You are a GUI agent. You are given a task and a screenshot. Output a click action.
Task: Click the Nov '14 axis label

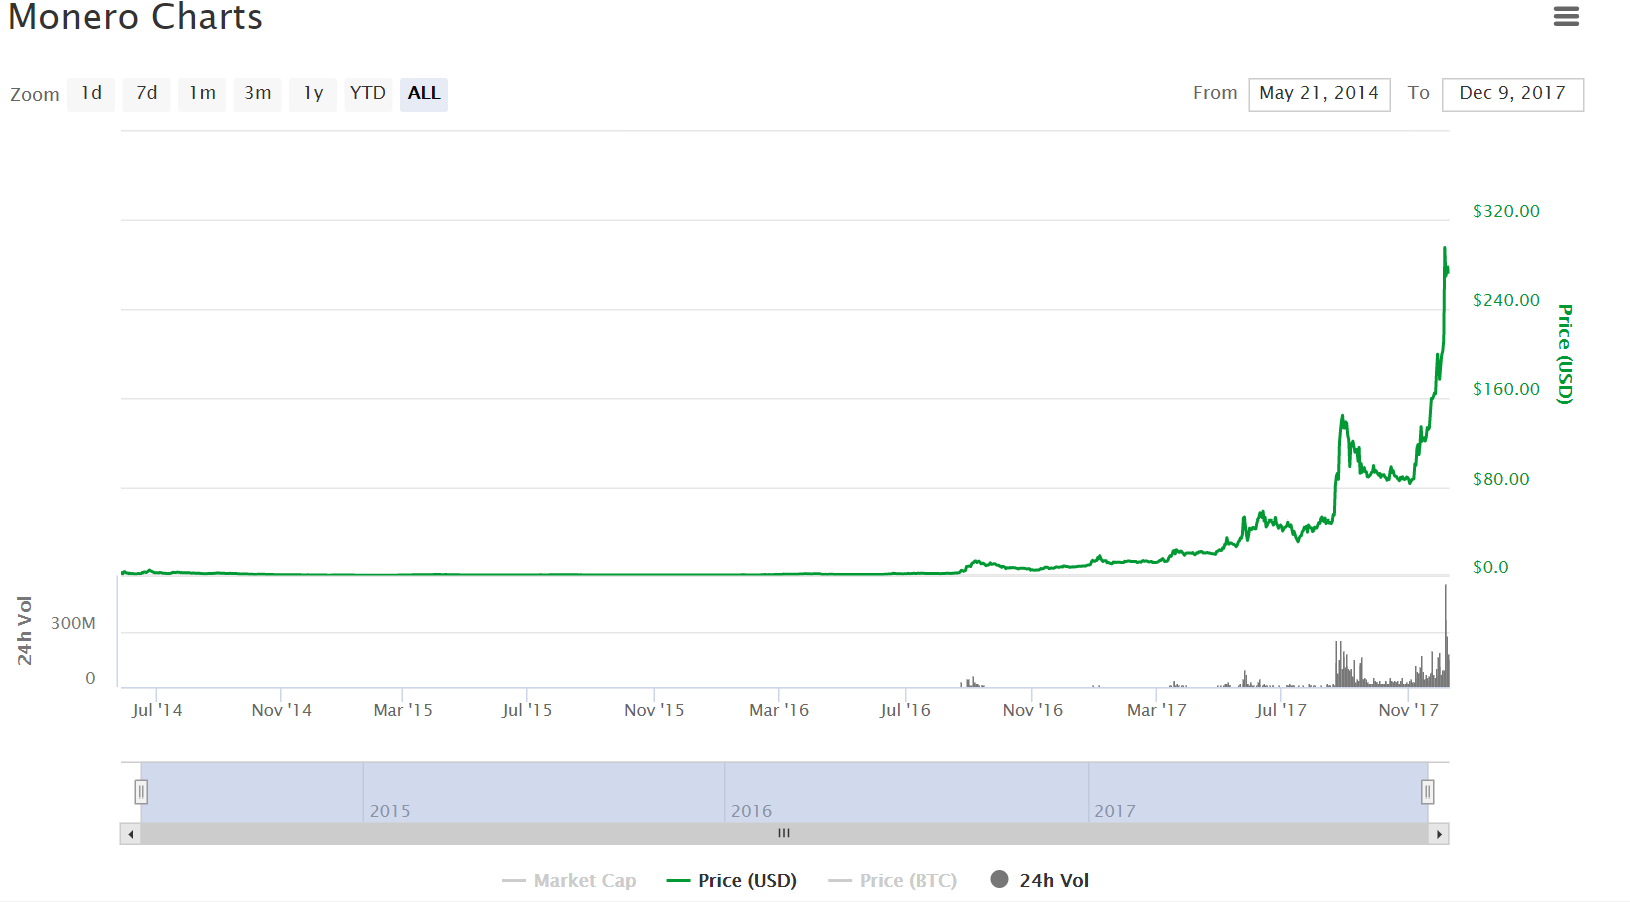click(x=282, y=710)
